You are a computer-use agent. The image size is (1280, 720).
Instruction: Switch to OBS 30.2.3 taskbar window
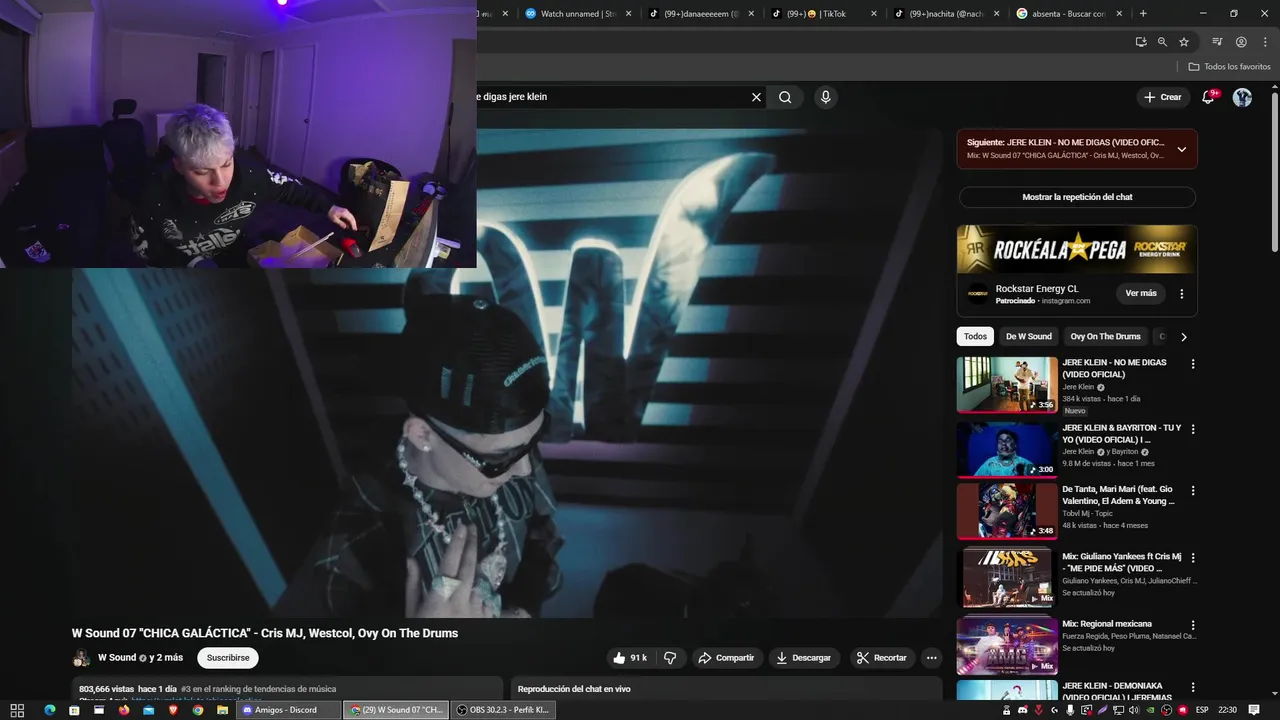[x=503, y=710]
